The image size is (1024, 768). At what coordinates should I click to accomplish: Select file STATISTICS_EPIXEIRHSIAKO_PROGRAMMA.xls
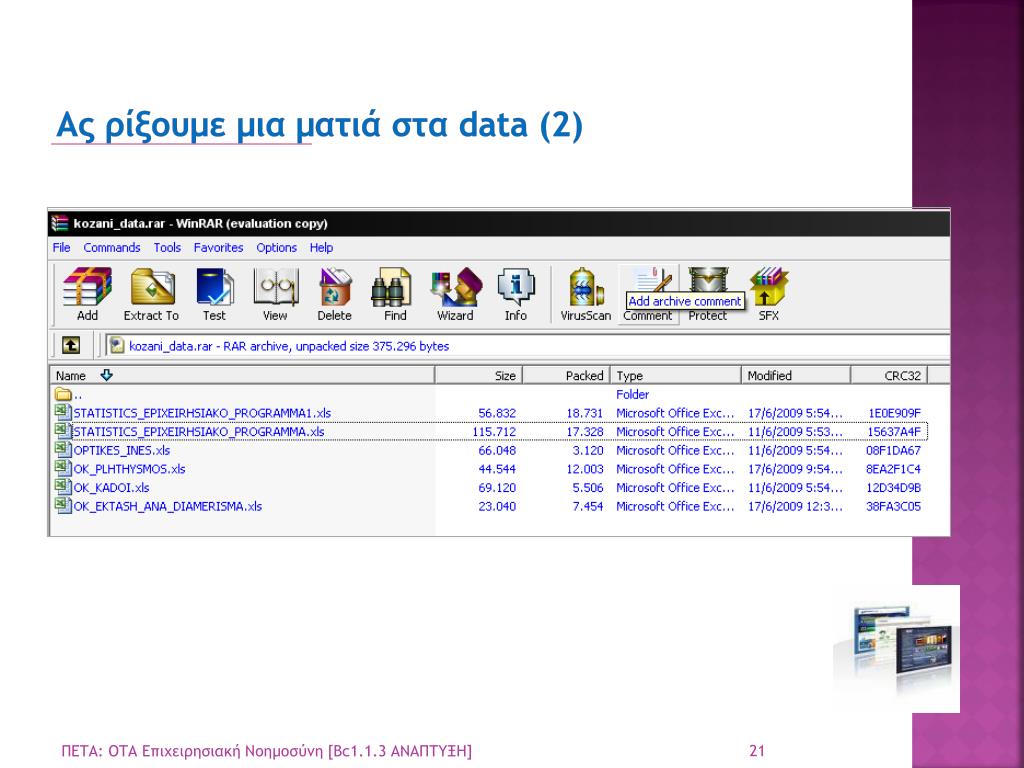coord(199,432)
